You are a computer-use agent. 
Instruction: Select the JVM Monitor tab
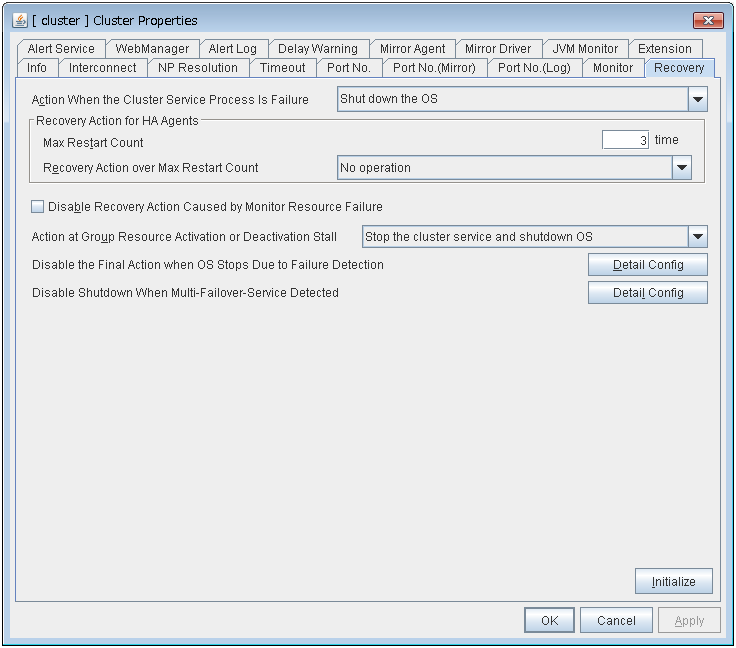click(585, 49)
